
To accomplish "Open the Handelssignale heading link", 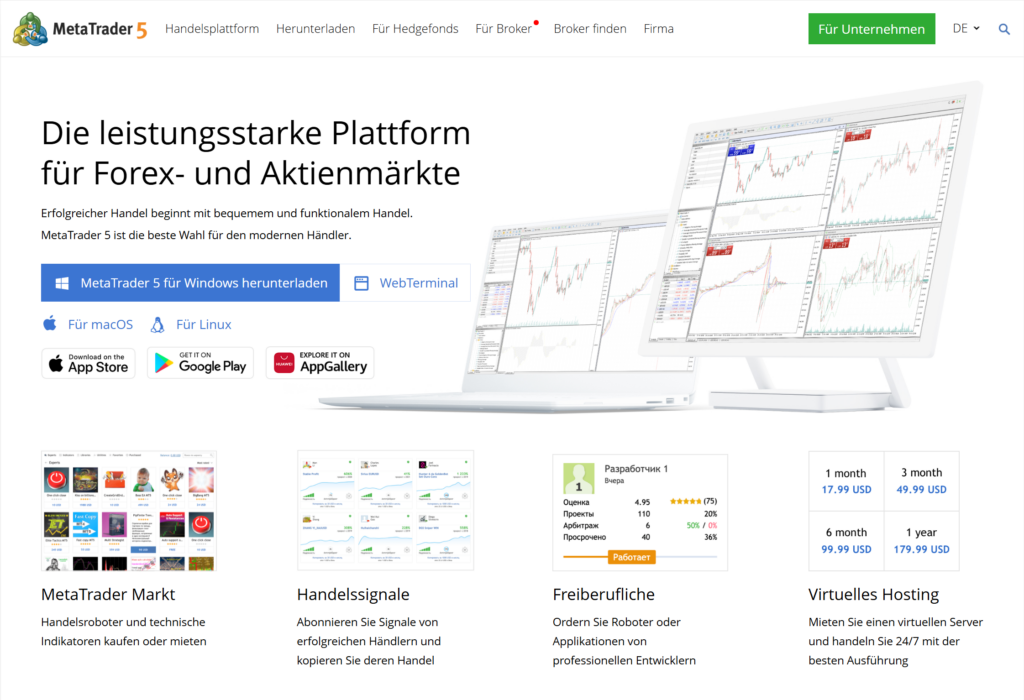I will pyautogui.click(x=353, y=594).
